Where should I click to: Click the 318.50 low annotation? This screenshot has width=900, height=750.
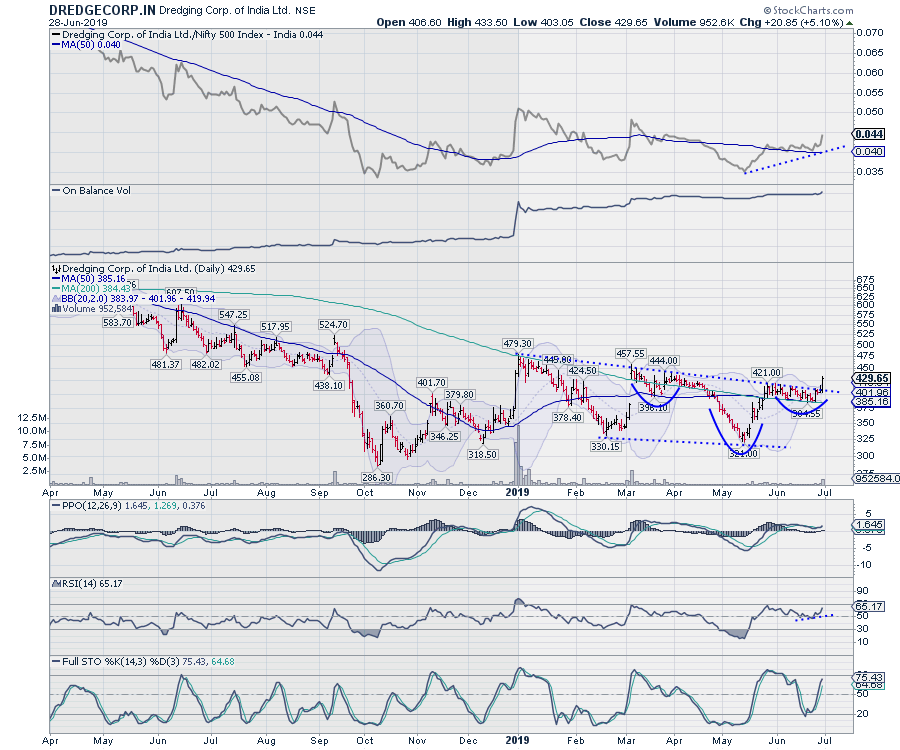[482, 454]
